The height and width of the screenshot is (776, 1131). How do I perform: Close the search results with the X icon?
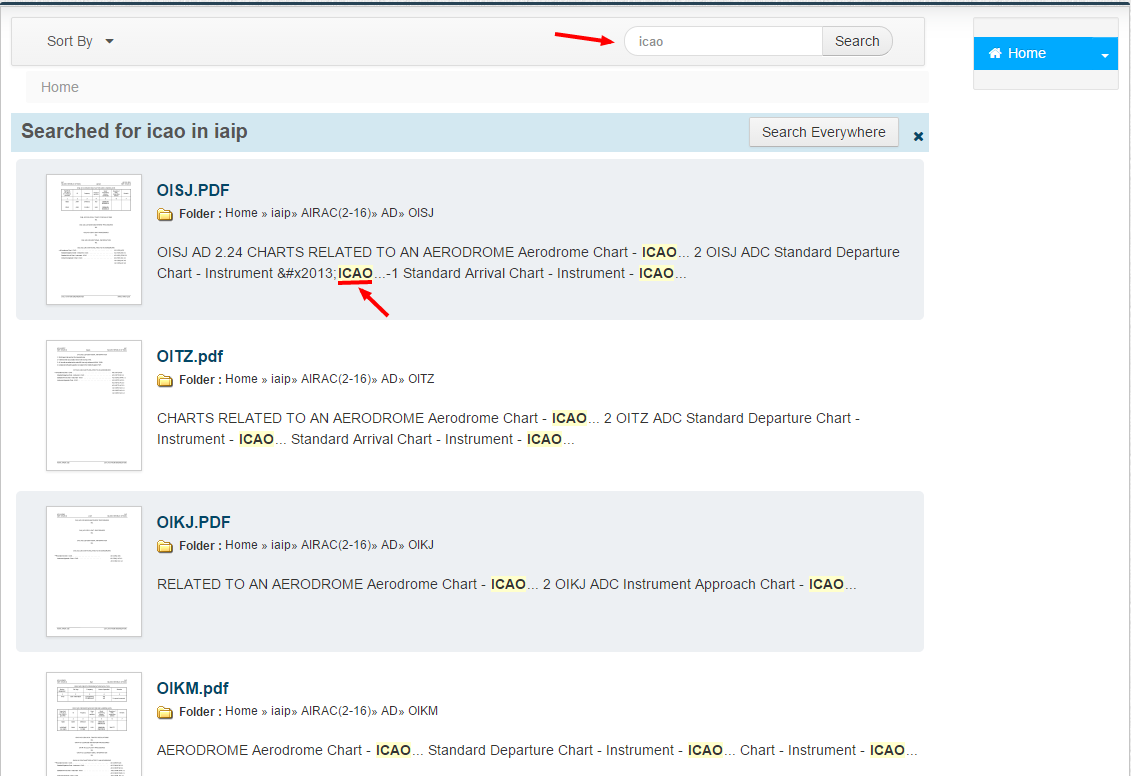click(918, 136)
